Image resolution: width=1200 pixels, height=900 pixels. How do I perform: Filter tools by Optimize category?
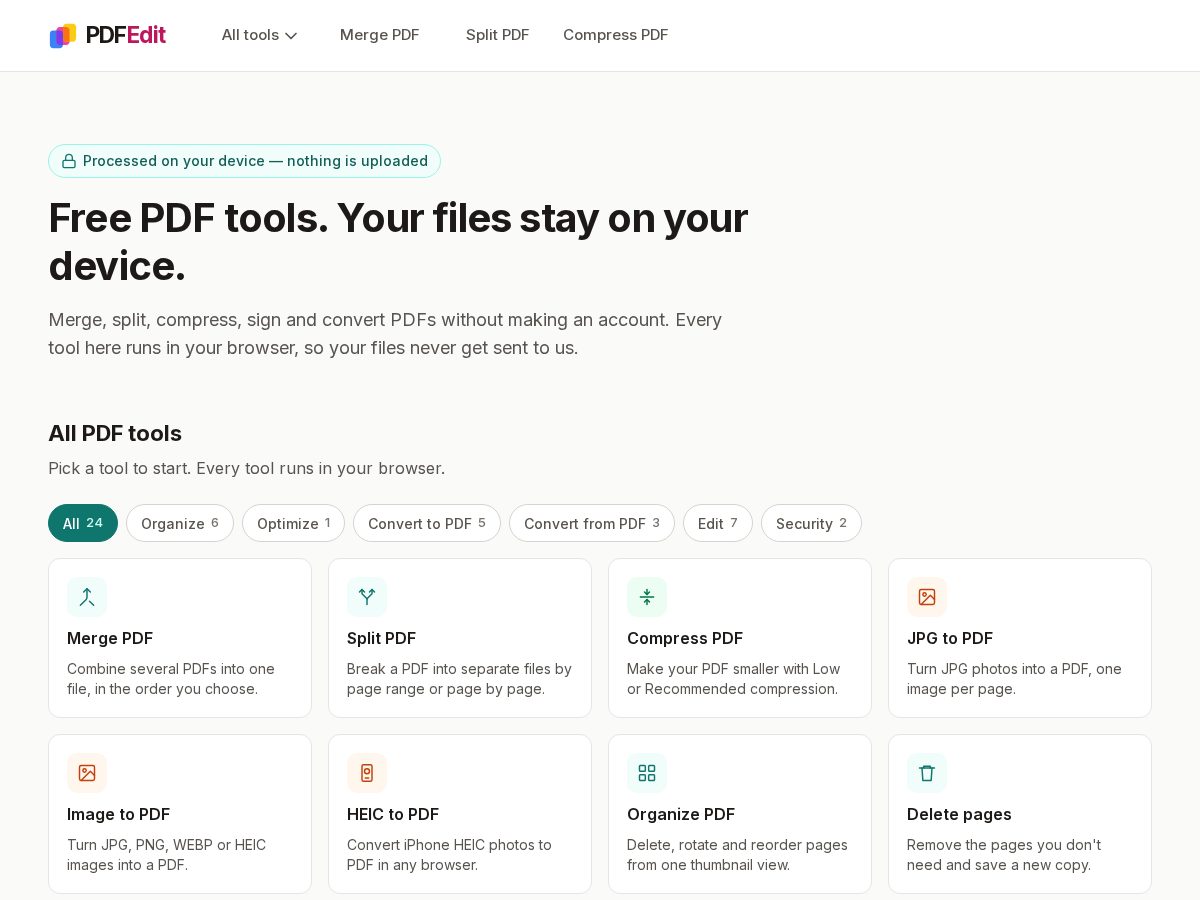tap(293, 523)
